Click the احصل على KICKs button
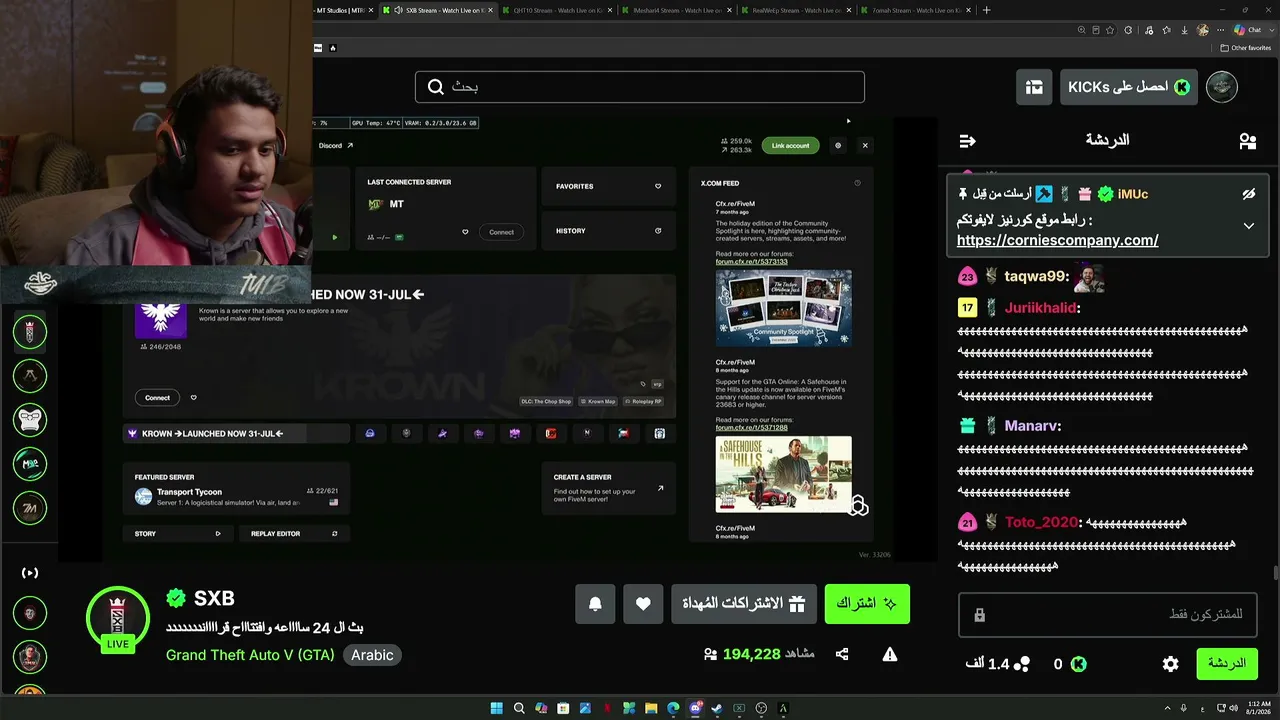The height and width of the screenshot is (720, 1280). click(1129, 87)
